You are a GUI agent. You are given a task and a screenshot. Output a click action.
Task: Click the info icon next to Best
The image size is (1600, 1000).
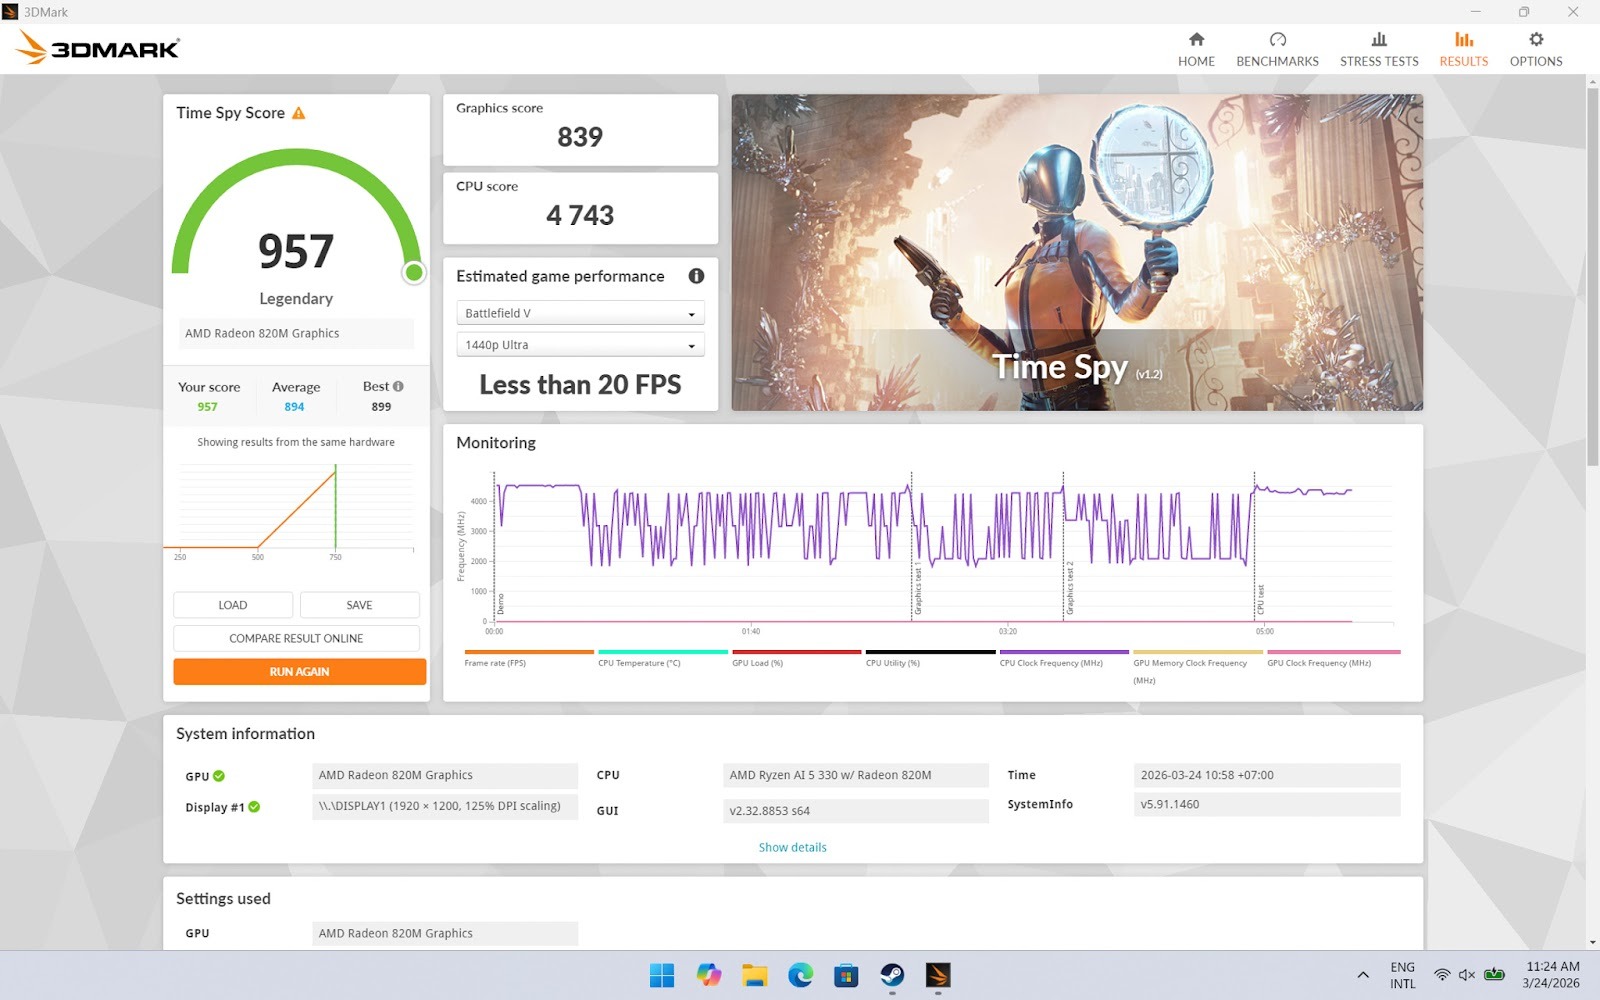click(x=398, y=386)
